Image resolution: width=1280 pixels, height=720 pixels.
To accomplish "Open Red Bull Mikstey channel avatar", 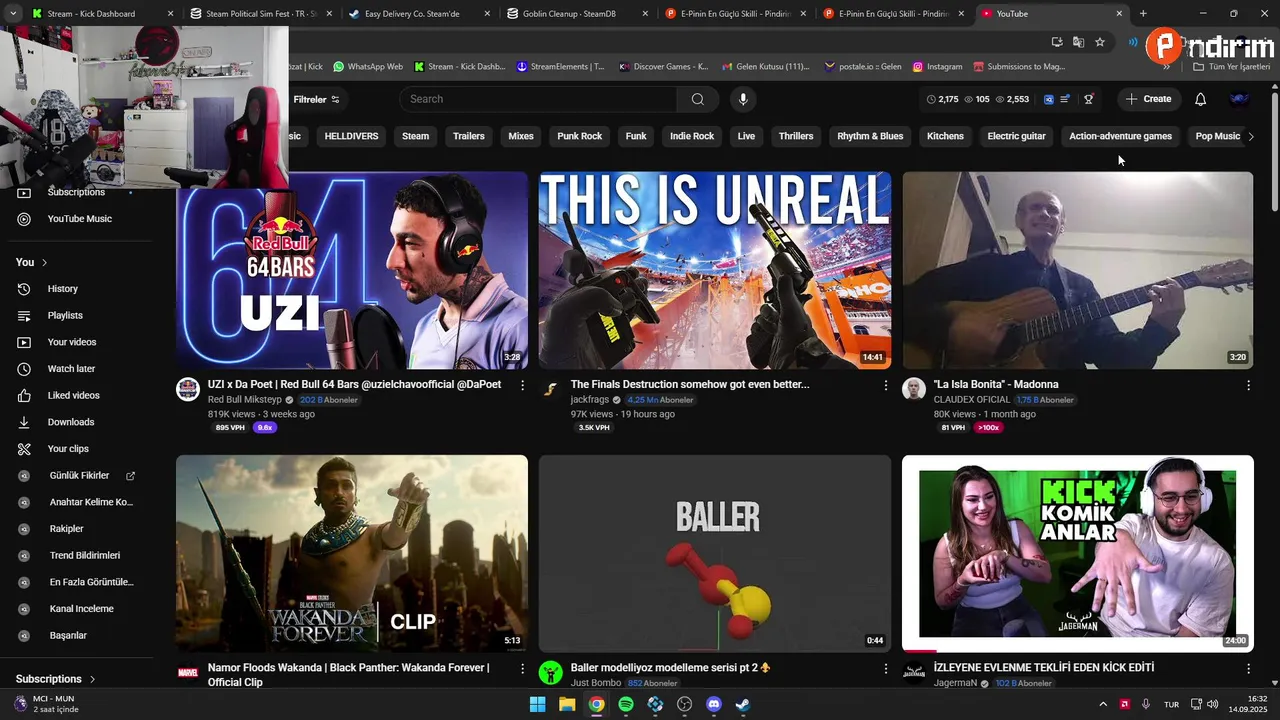I will 188,389.
